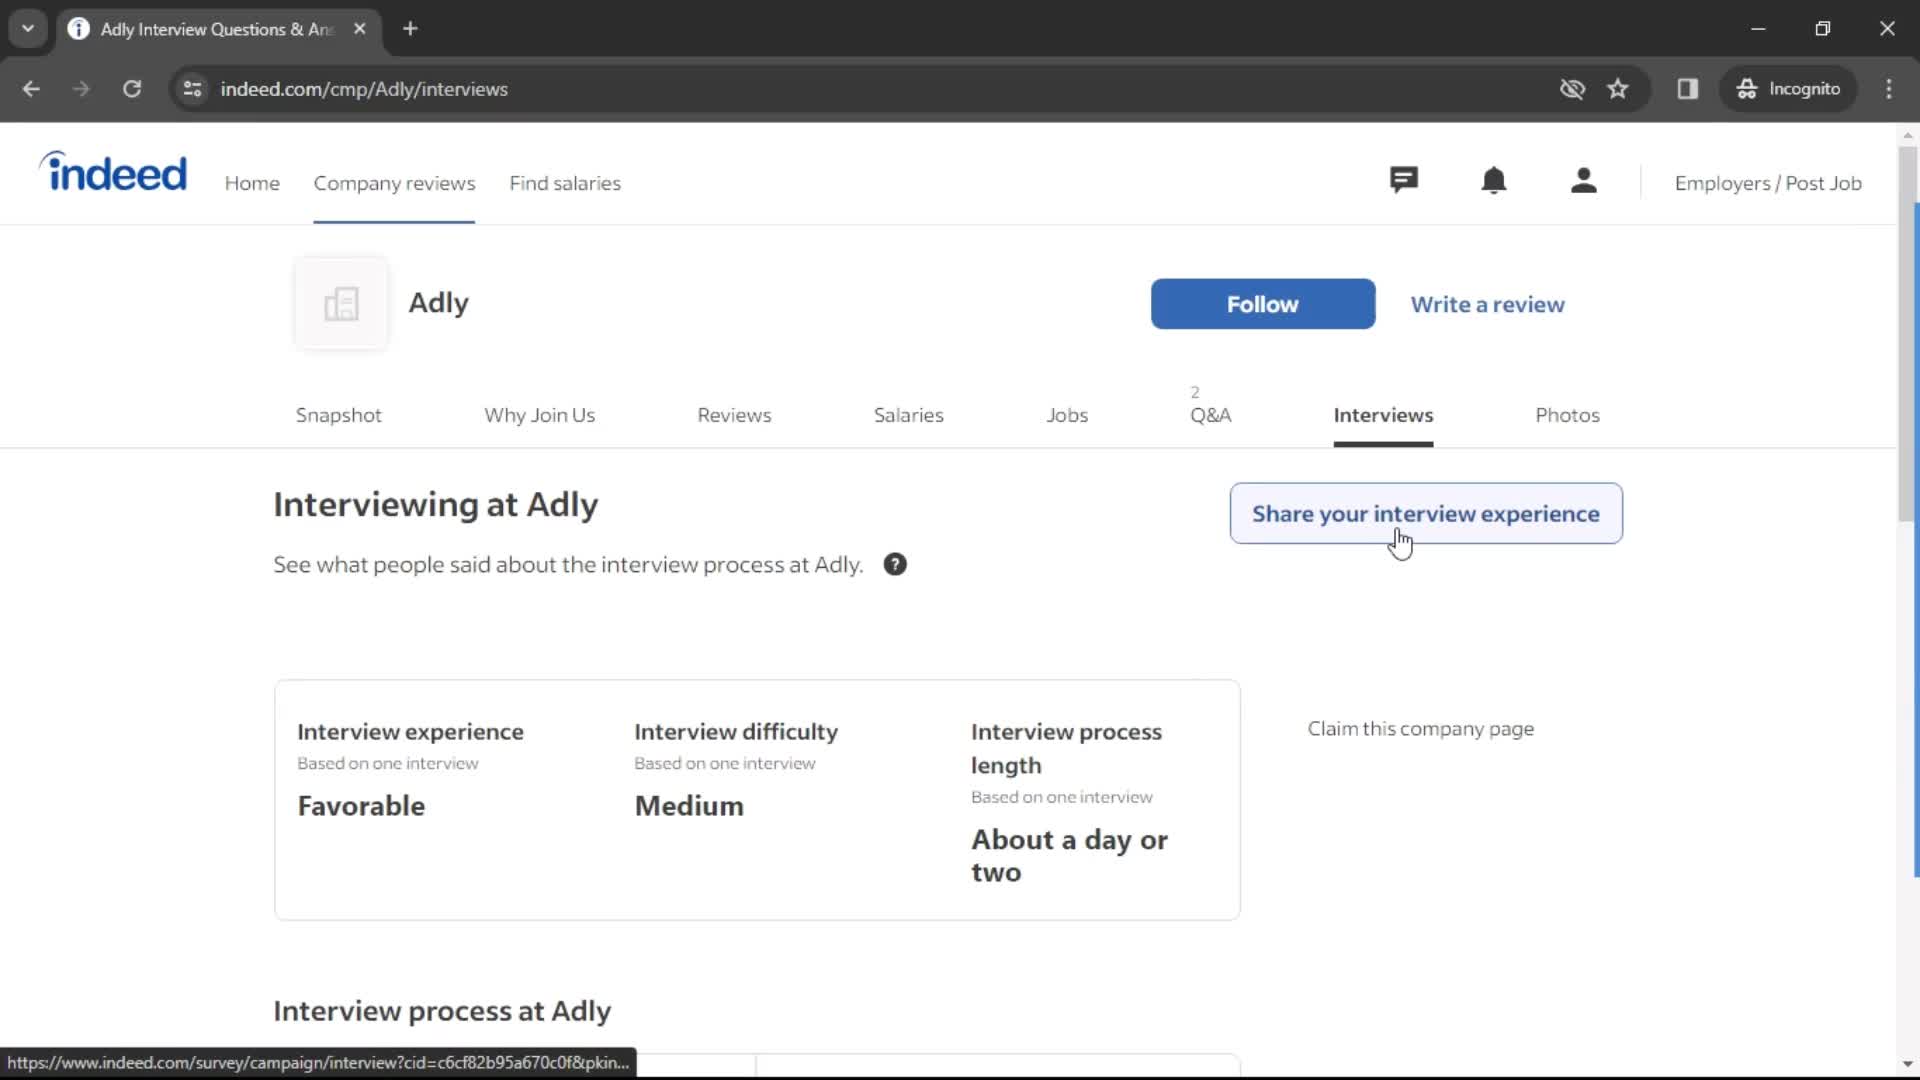Scroll down to Interview process section
1920x1080 pixels.
click(x=442, y=1010)
